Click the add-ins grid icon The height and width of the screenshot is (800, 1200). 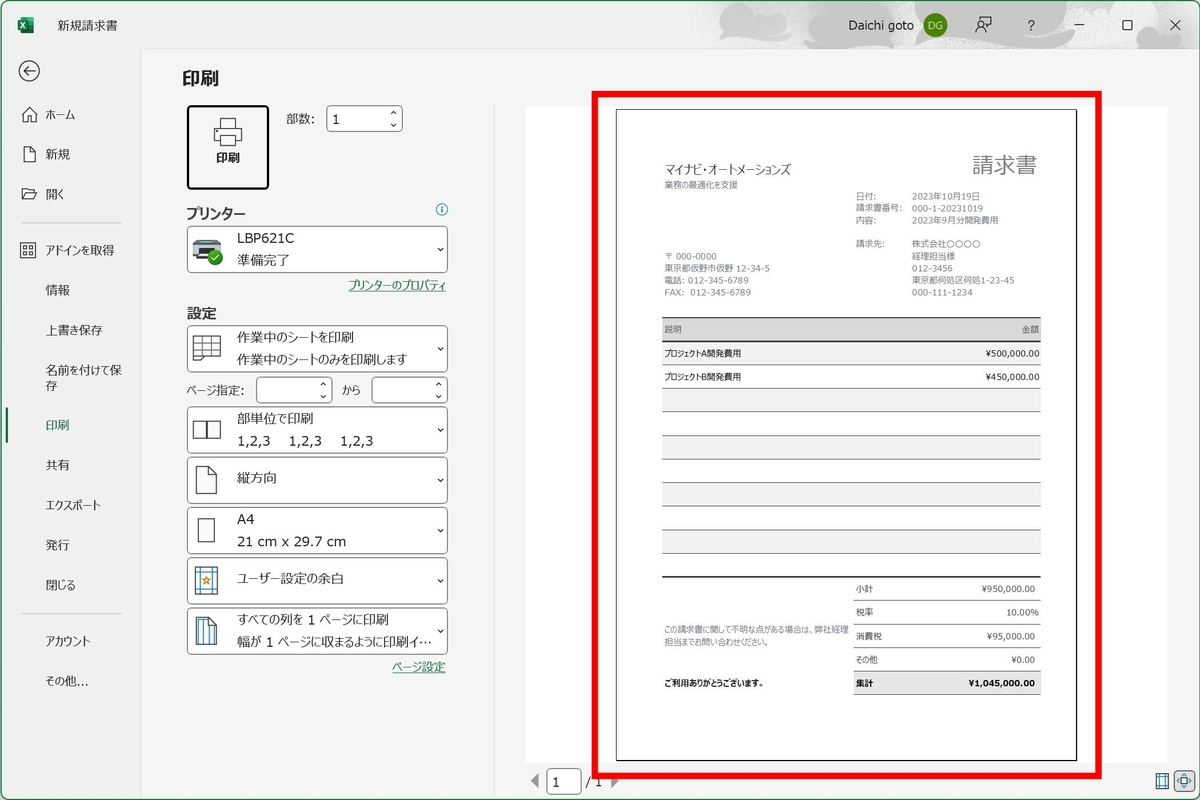click(x=29, y=250)
